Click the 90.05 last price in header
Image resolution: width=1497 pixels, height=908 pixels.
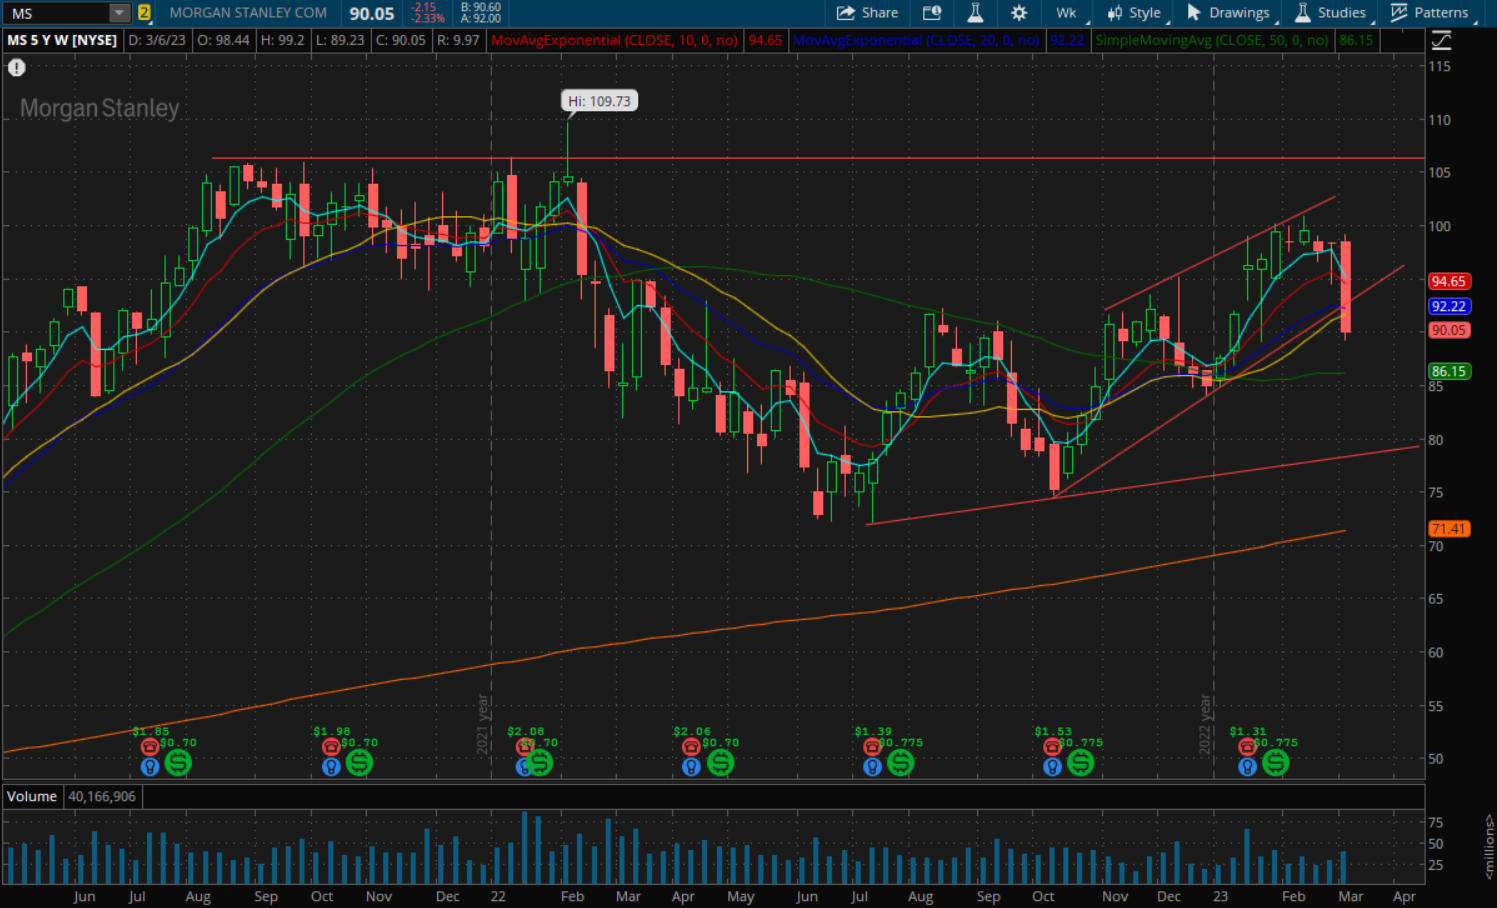(372, 13)
